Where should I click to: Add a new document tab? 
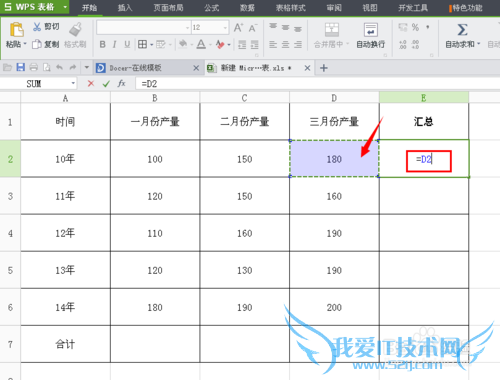324,68
